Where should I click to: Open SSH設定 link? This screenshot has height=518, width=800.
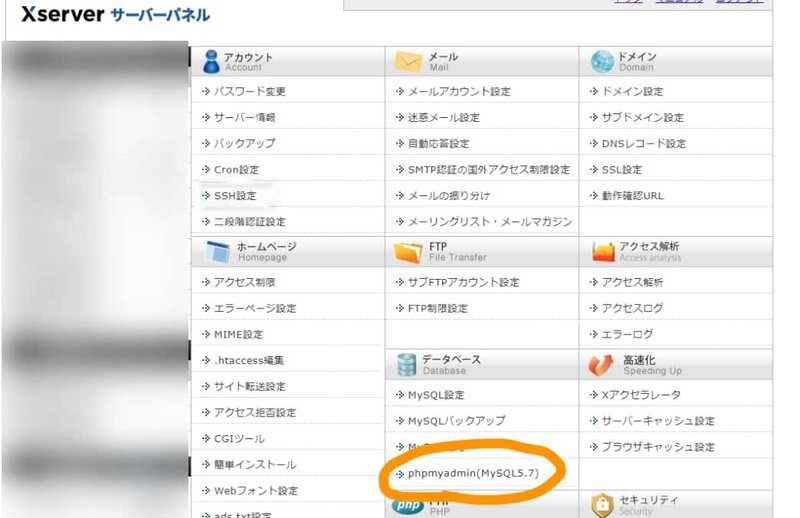(x=235, y=195)
